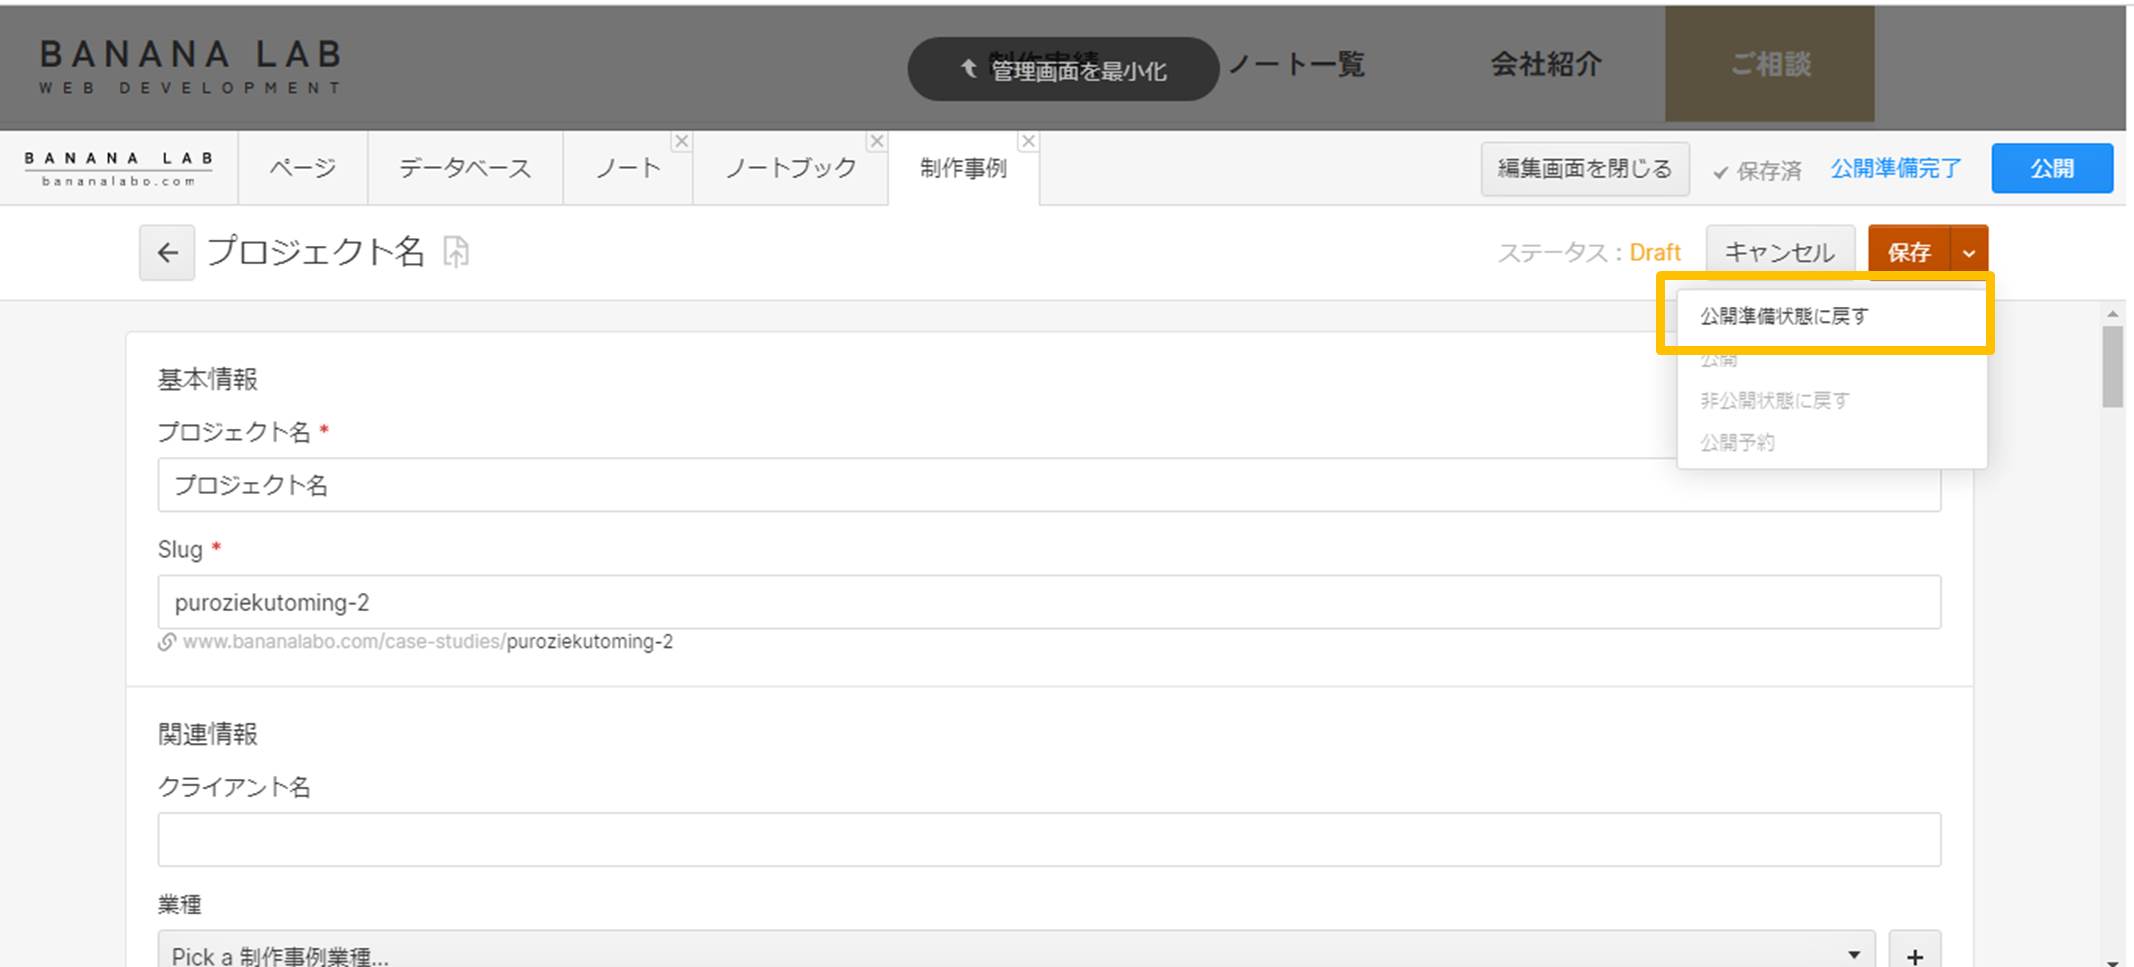2134x967 pixels.
Task: Open 会社紹介 in site navigation
Action: (x=1546, y=65)
